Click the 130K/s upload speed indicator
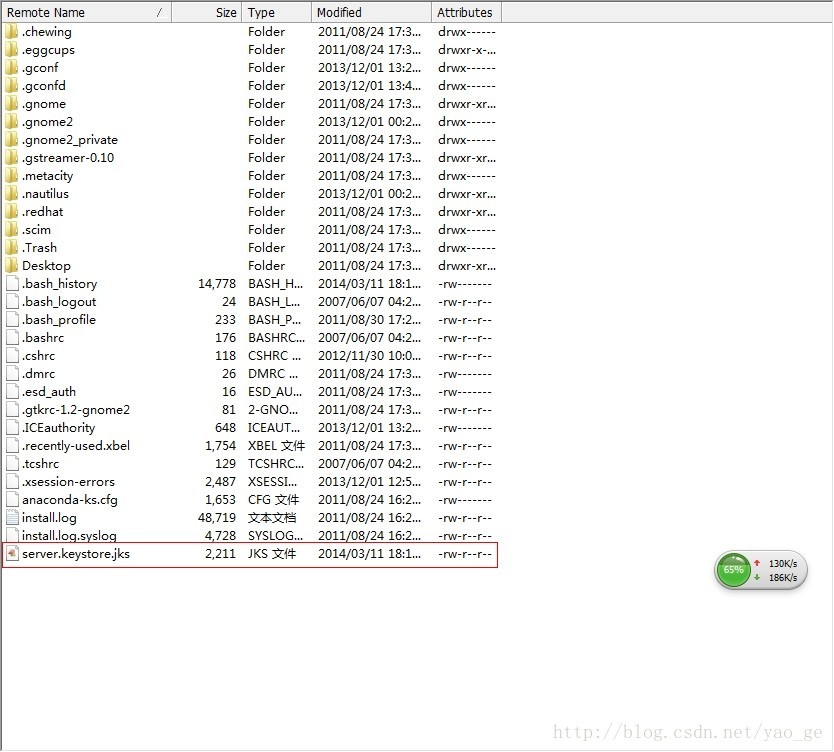This screenshot has height=752, width=834. click(783, 564)
